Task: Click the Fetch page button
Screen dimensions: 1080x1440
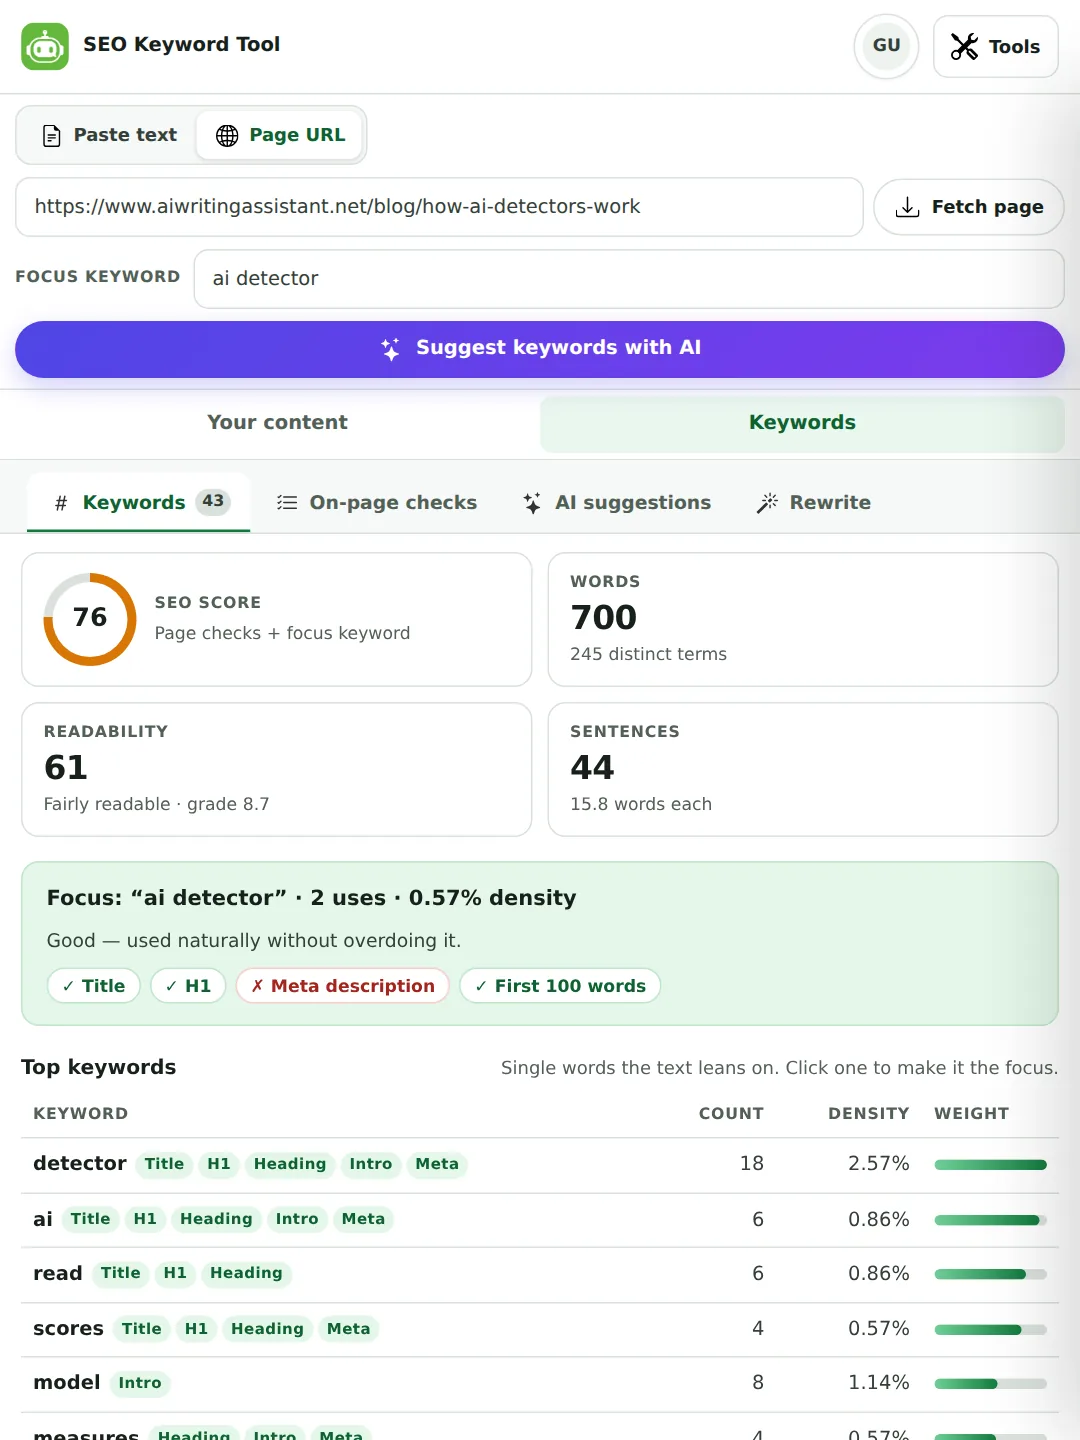Action: [x=968, y=207]
